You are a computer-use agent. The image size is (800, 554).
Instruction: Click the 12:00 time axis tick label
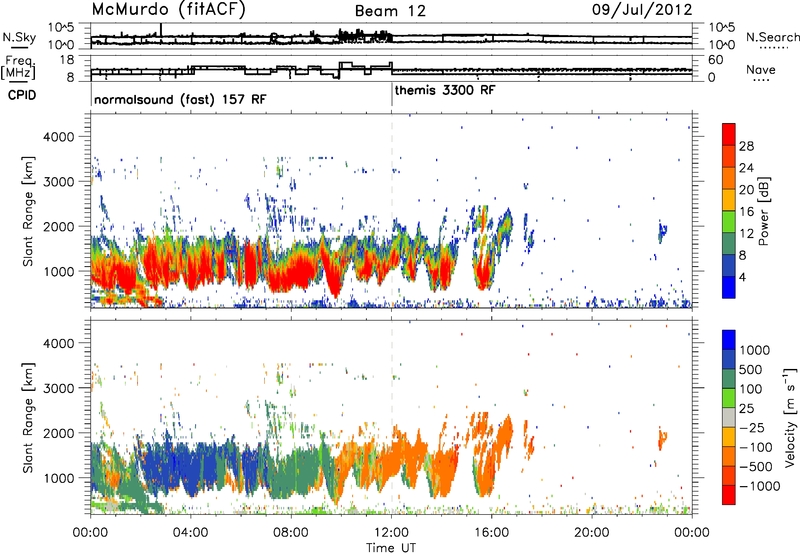pos(391,533)
